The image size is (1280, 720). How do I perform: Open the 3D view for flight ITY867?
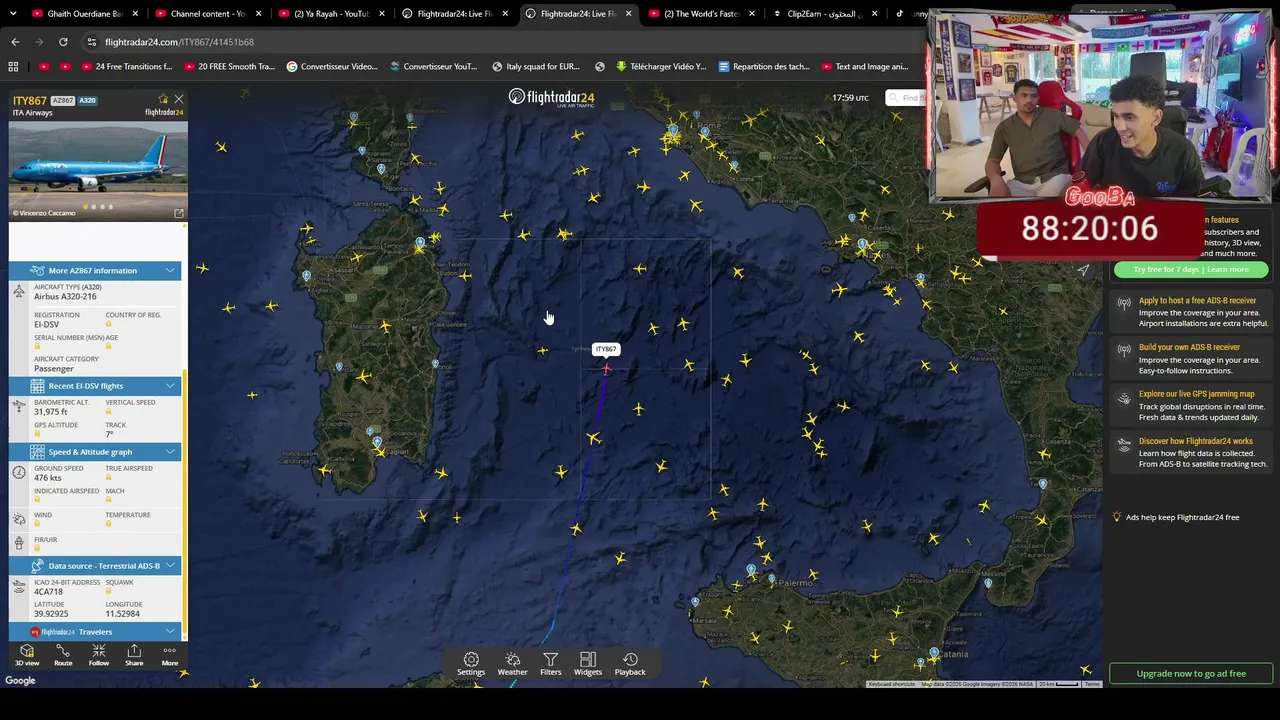(27, 655)
